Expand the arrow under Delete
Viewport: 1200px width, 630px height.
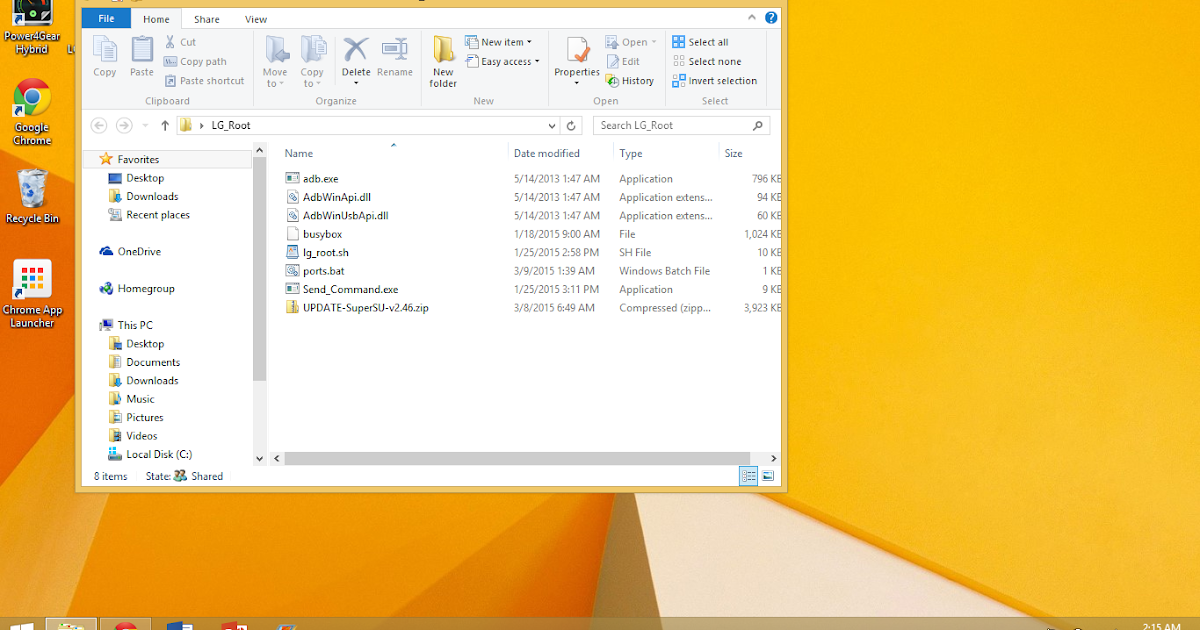pyautogui.click(x=356, y=83)
